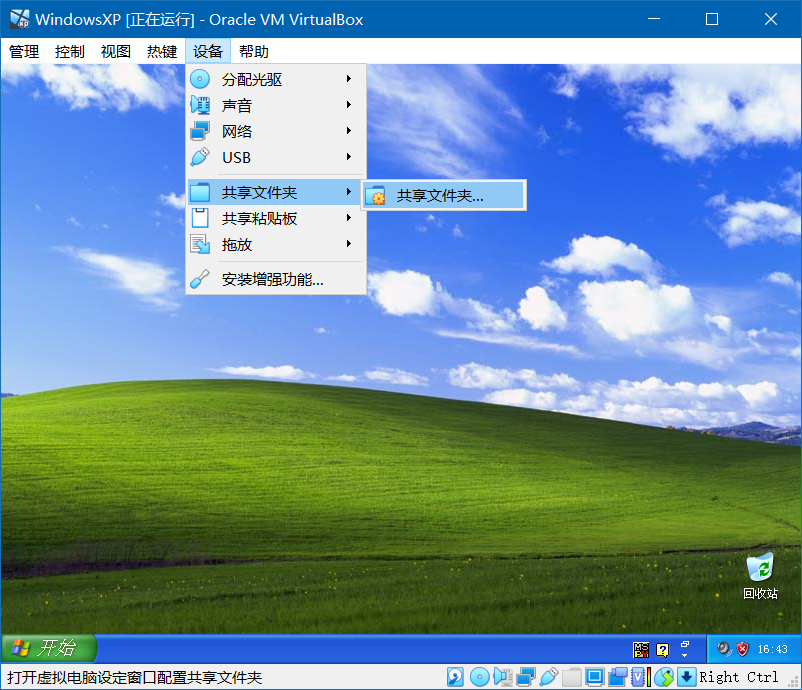The width and height of the screenshot is (802, 690).
Task: Expand the 声音 submenu
Action: [x=277, y=105]
